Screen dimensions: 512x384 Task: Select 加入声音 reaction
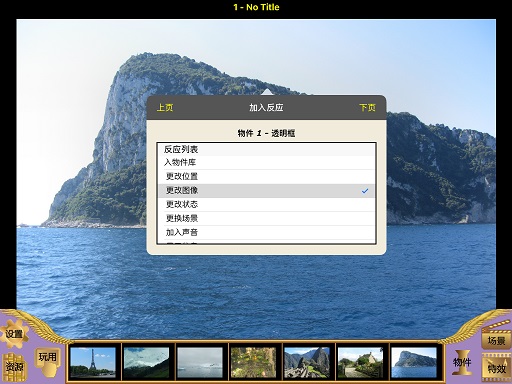tap(266, 232)
